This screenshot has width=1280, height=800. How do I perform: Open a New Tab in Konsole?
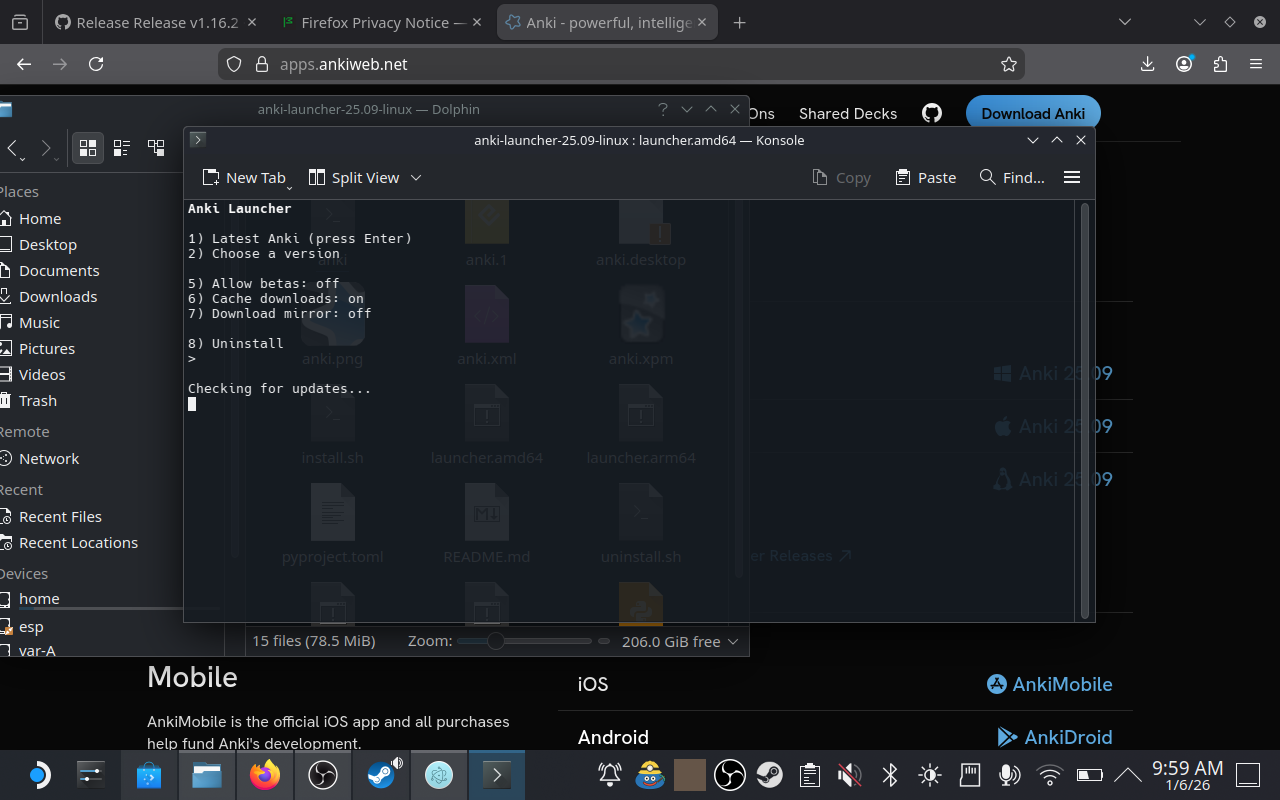click(246, 177)
